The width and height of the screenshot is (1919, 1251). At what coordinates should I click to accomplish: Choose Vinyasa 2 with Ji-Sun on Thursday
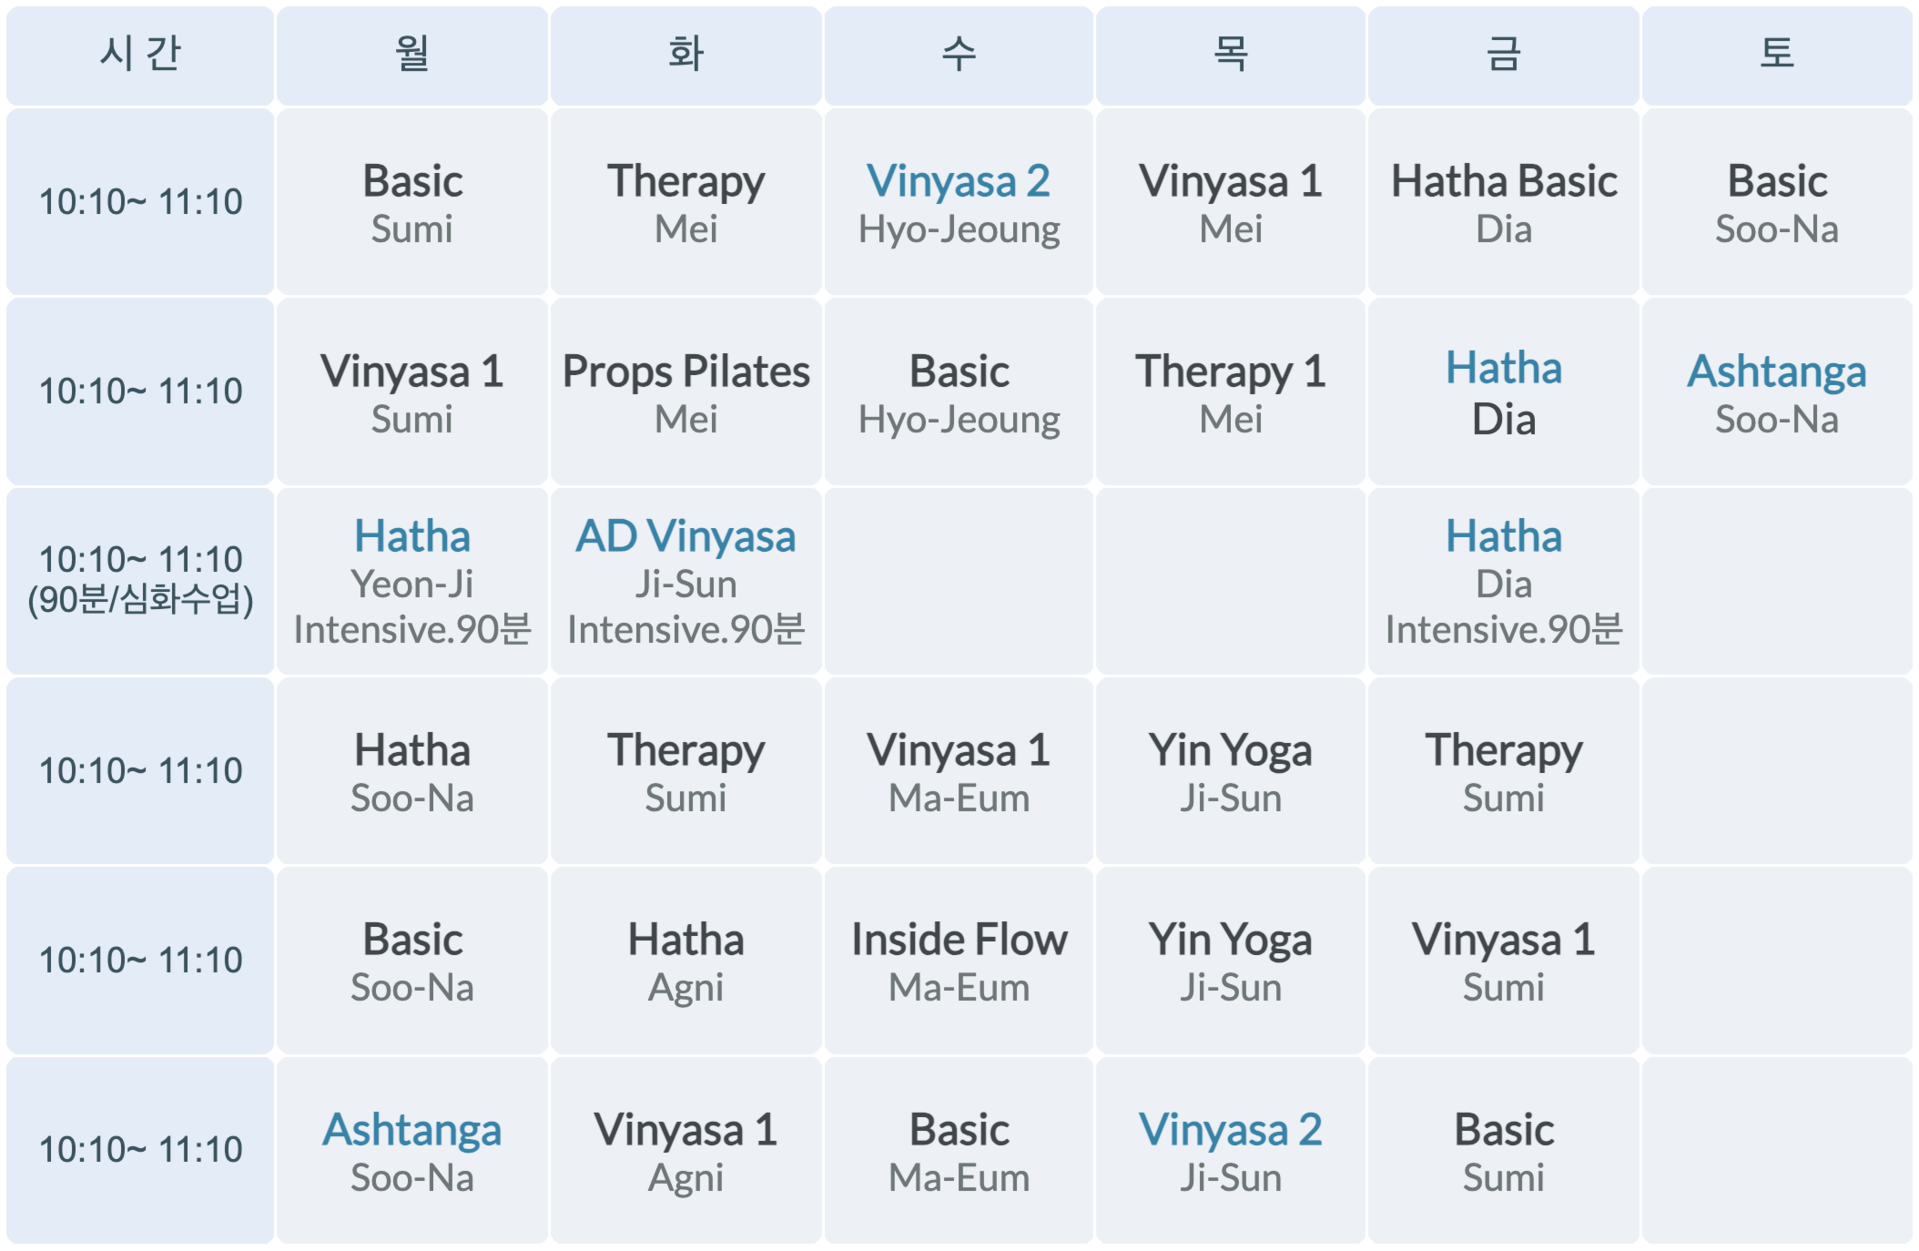[x=1230, y=1150]
